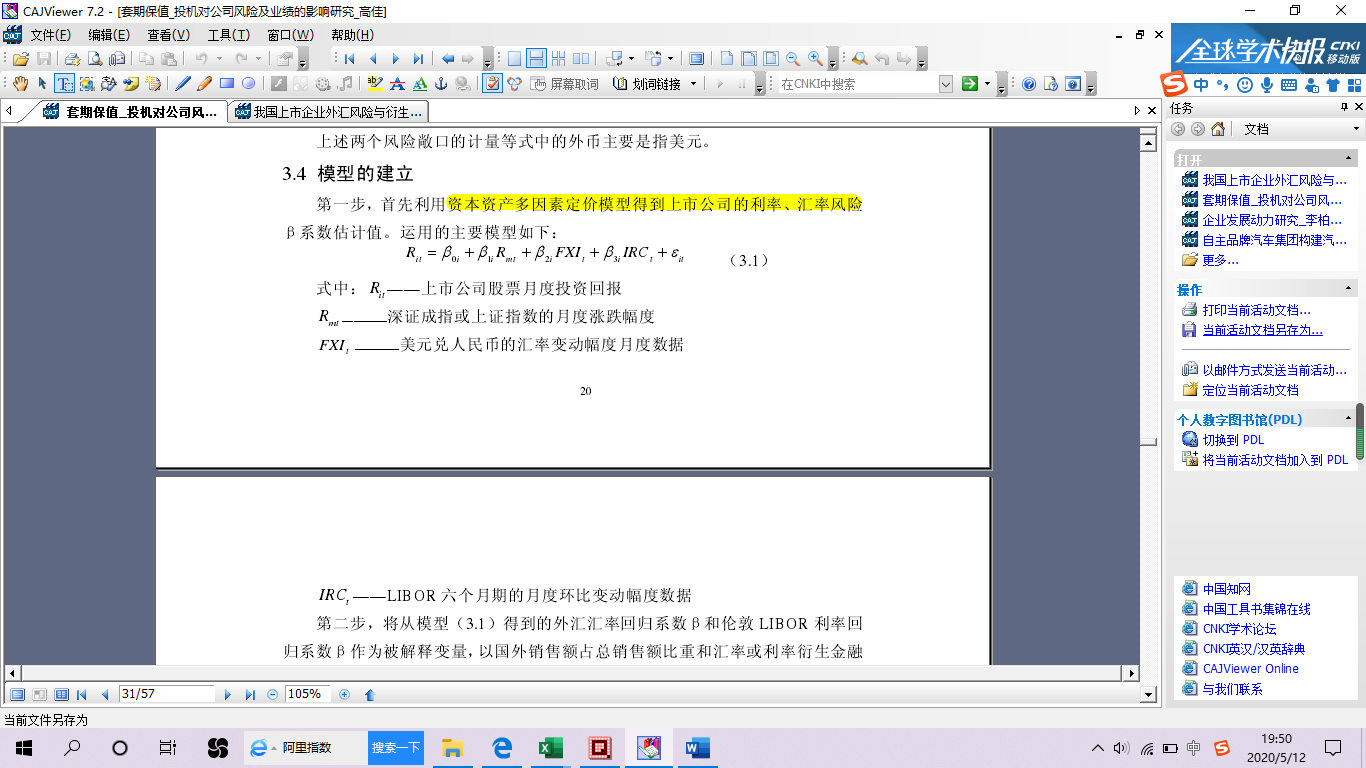Open the dropdown beside the green go arrow
The height and width of the screenshot is (768, 1366).
[987, 84]
